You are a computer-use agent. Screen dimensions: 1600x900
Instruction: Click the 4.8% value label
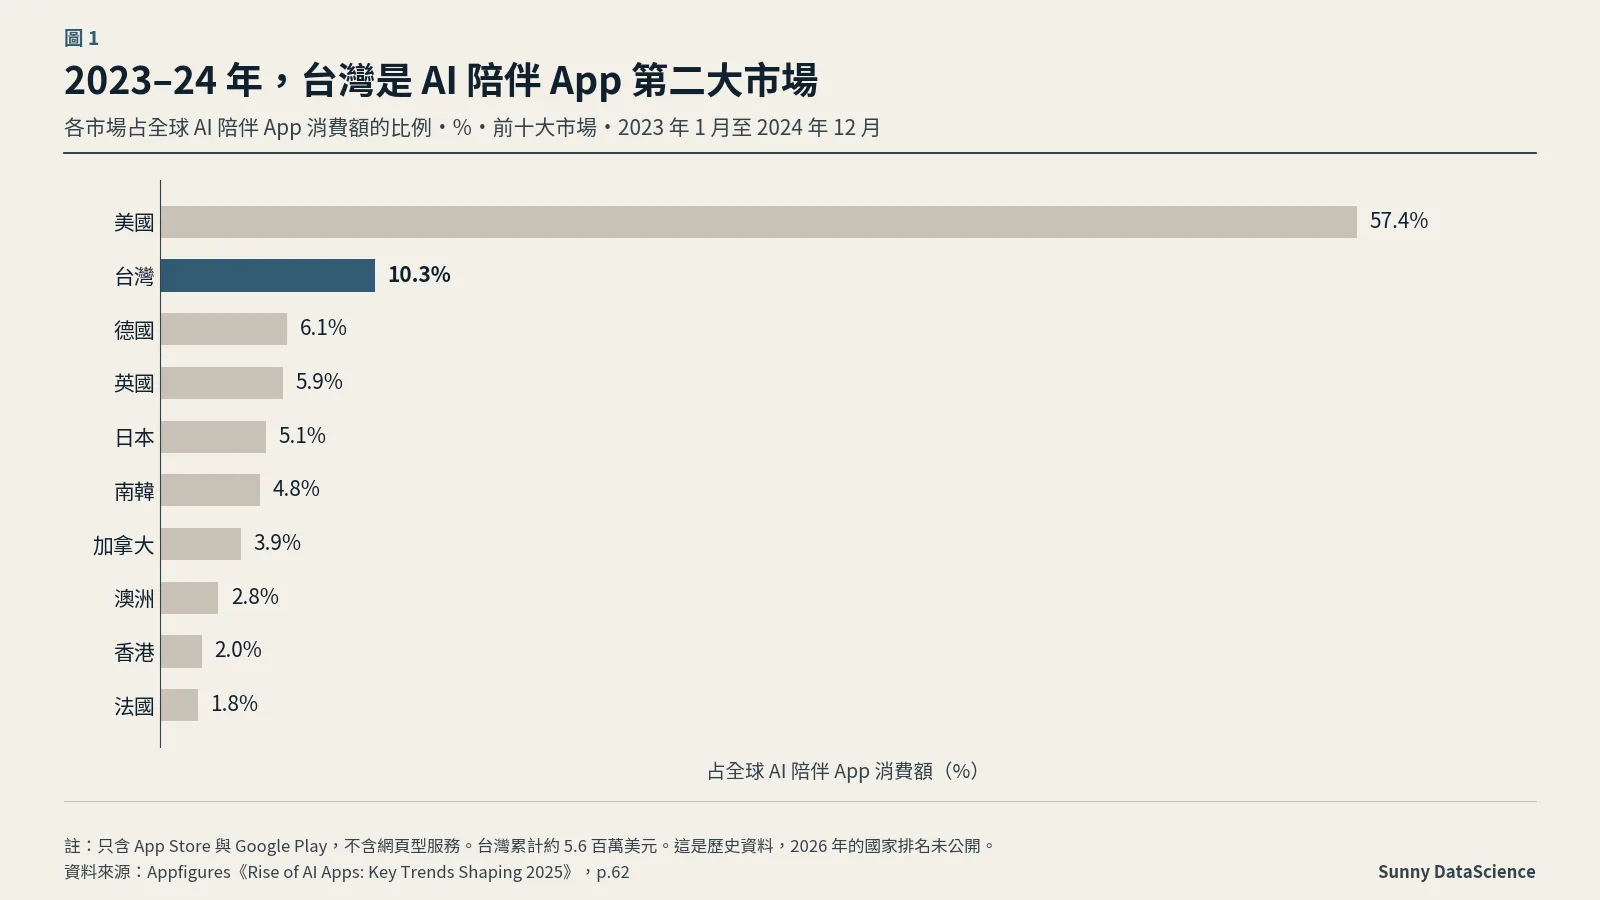point(296,489)
